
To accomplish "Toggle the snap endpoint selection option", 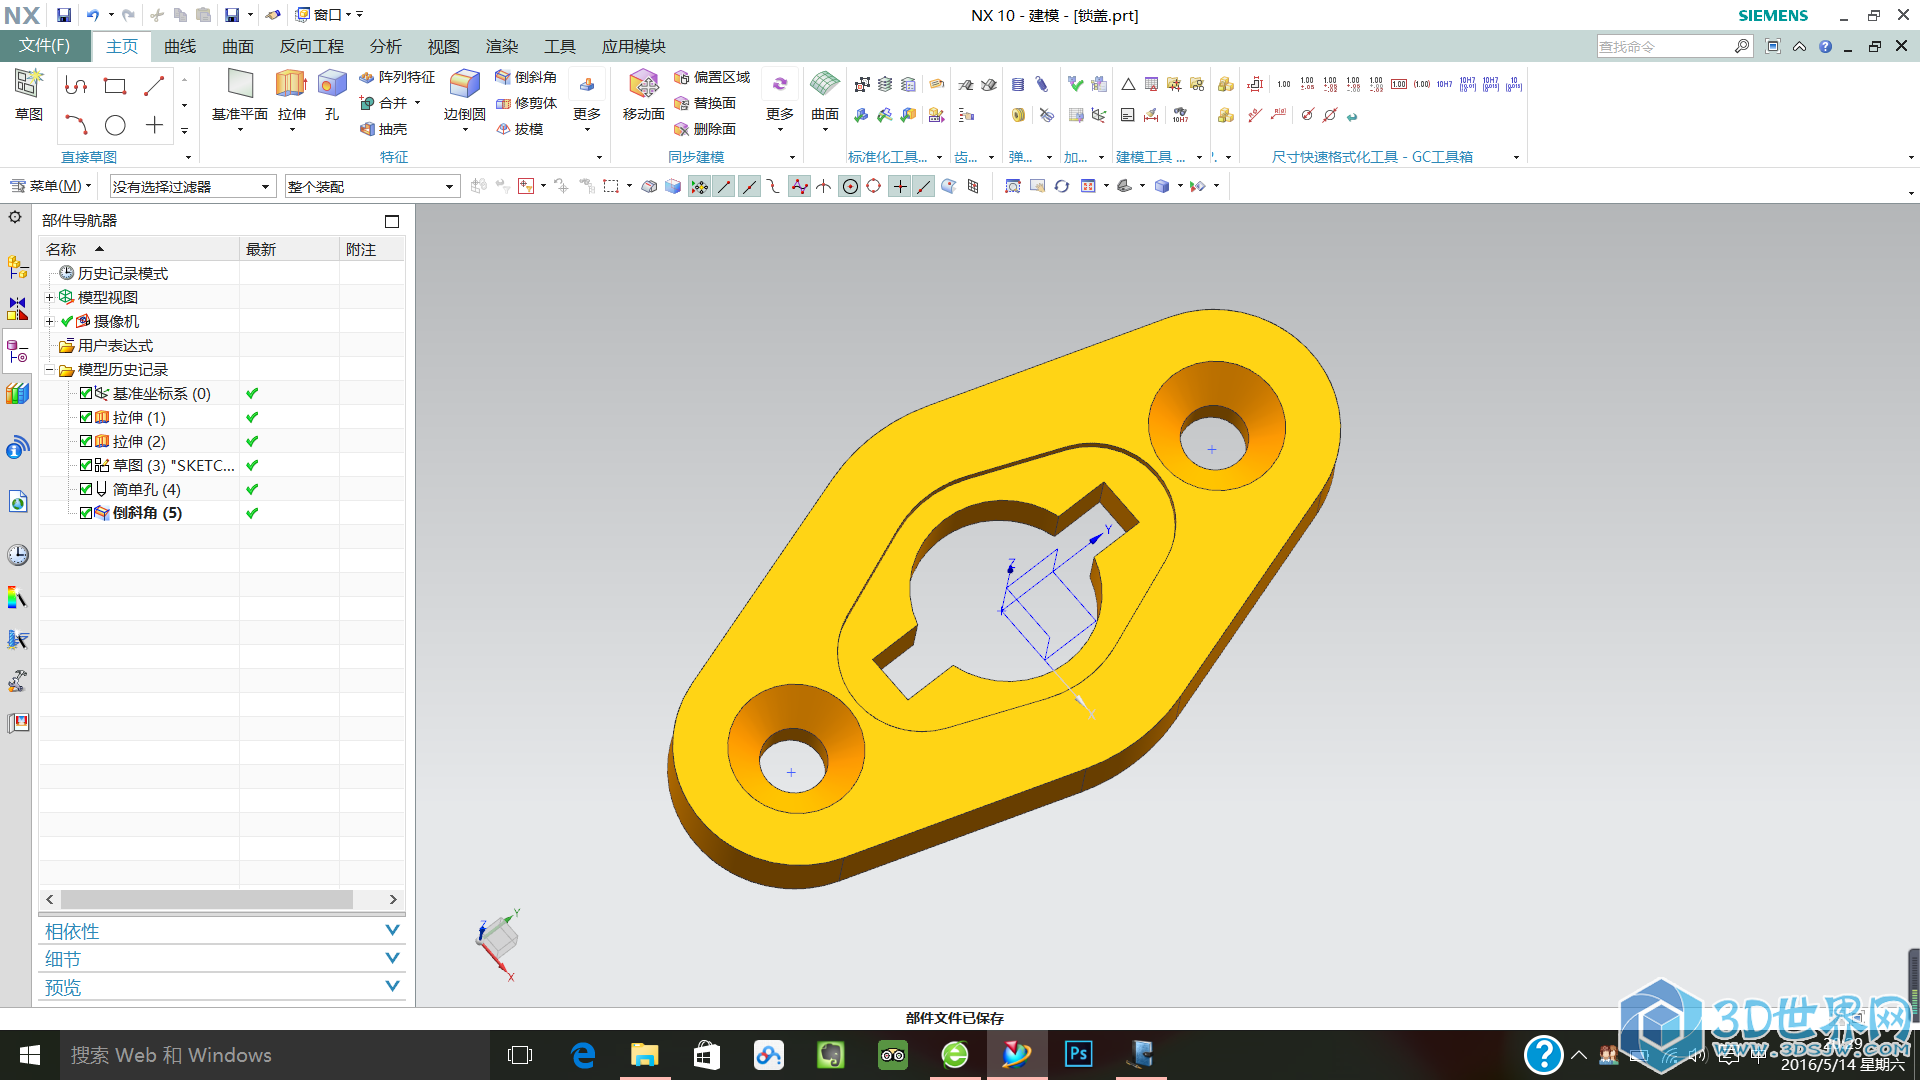I will click(x=724, y=186).
